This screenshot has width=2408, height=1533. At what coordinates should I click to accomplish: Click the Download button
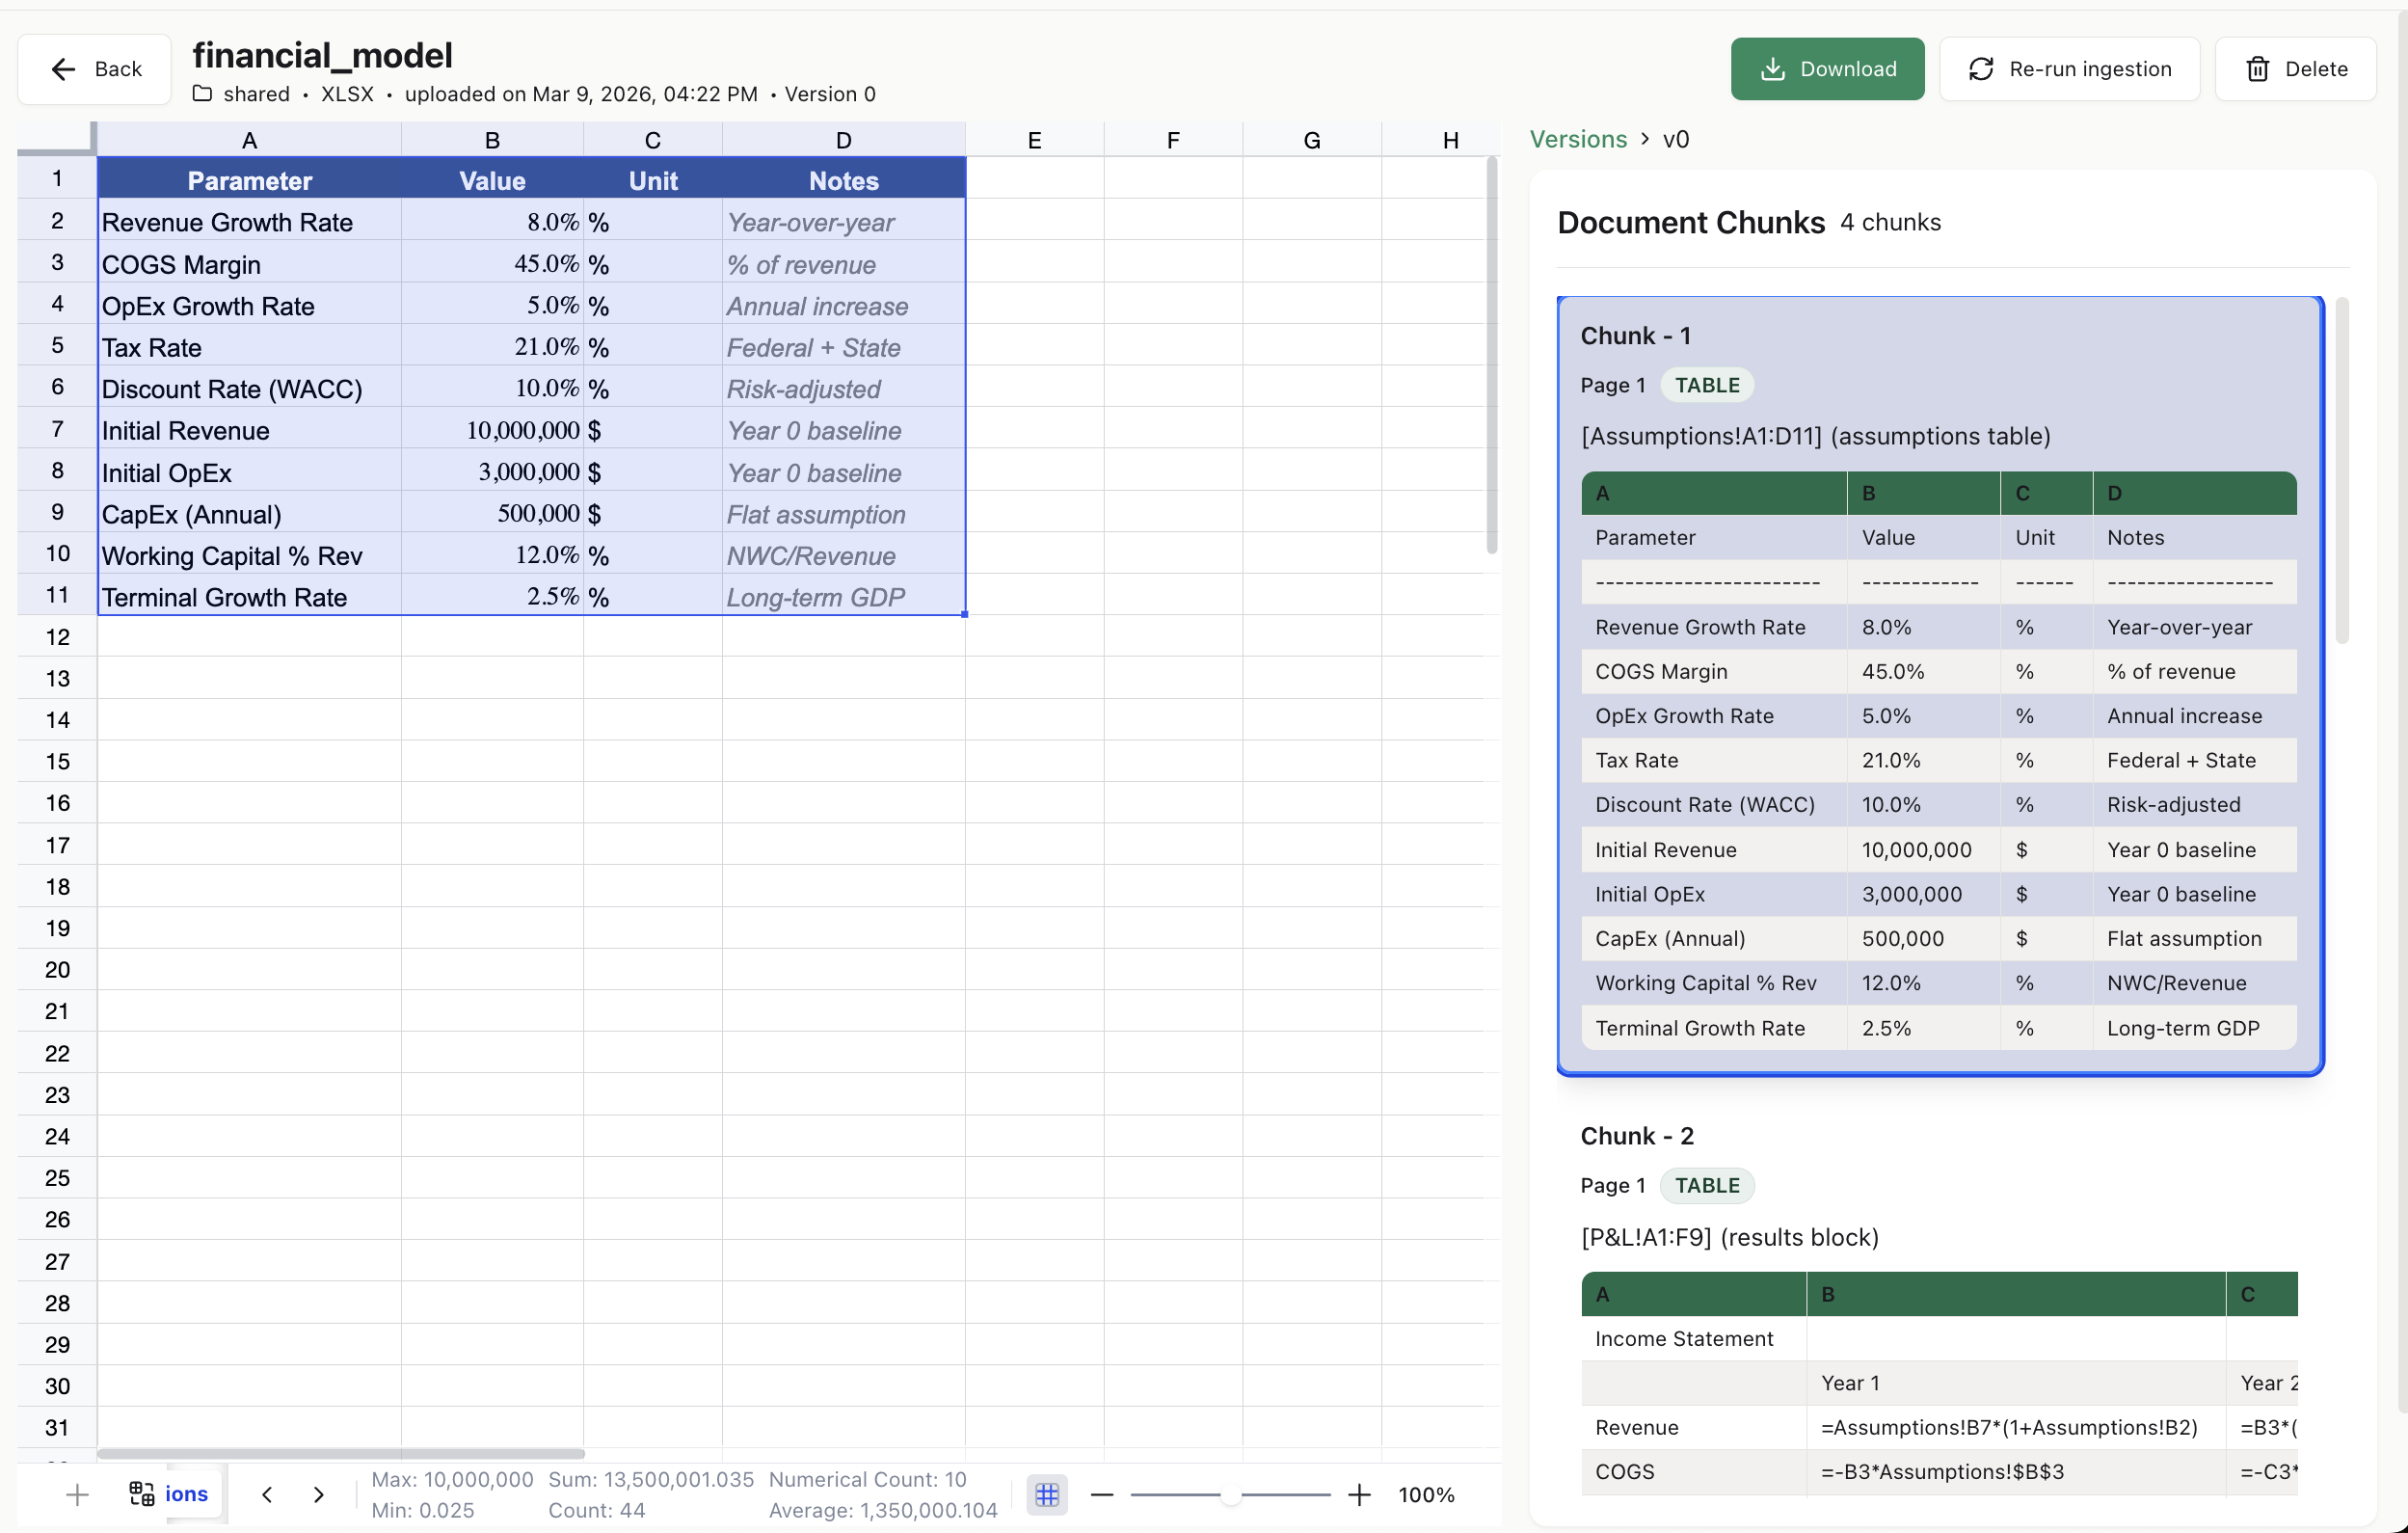[x=1828, y=68]
